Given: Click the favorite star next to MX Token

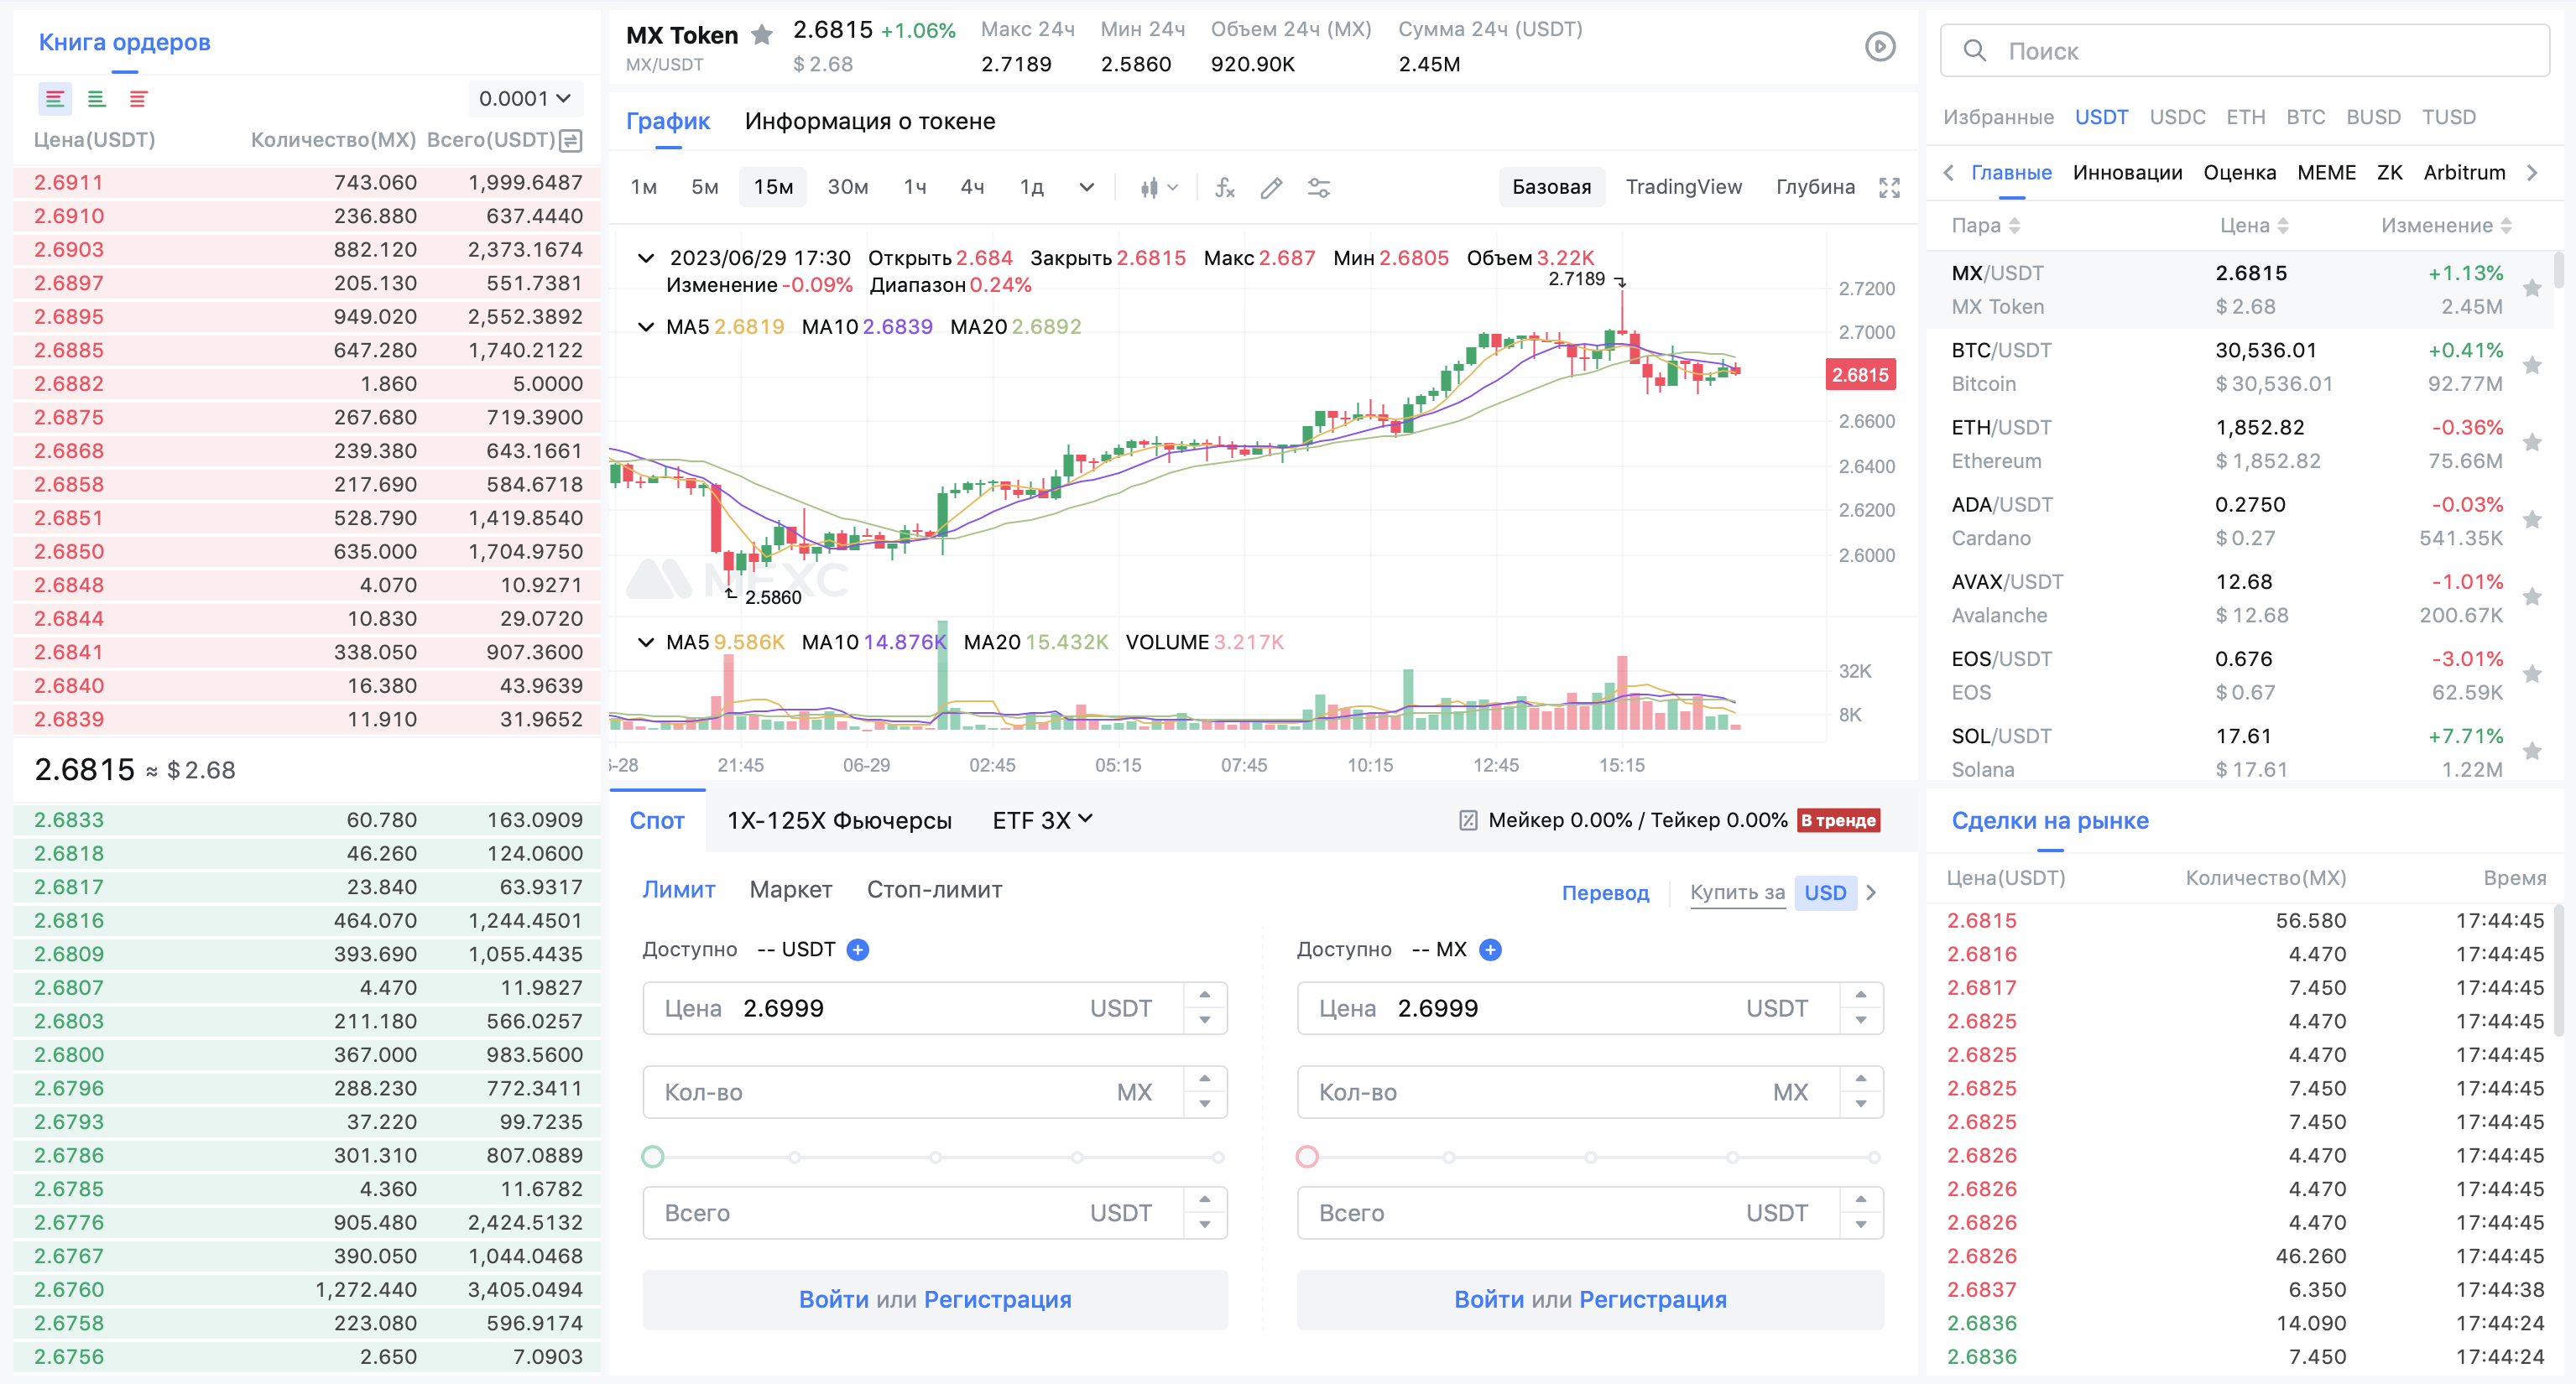Looking at the screenshot, I should pos(762,35).
